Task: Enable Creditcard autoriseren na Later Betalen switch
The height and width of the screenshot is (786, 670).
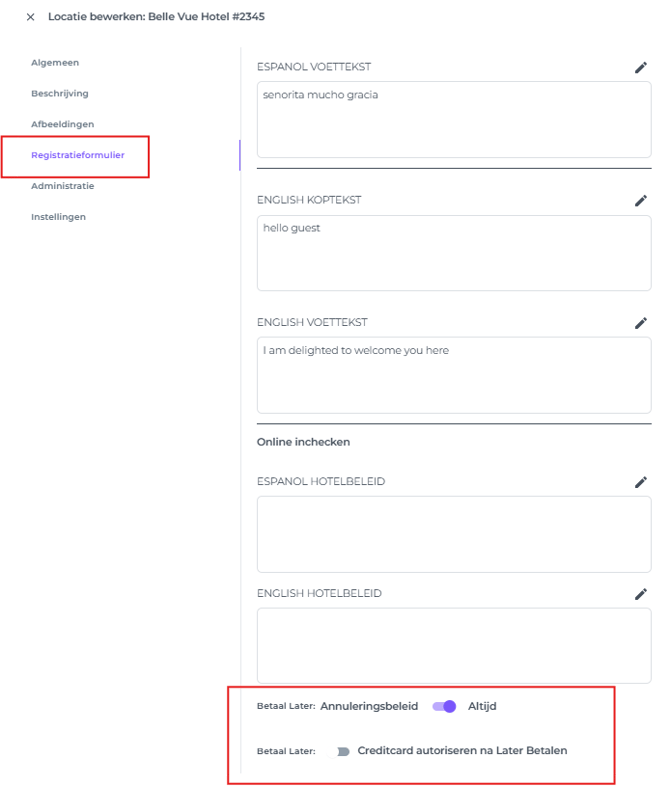Action: point(341,751)
